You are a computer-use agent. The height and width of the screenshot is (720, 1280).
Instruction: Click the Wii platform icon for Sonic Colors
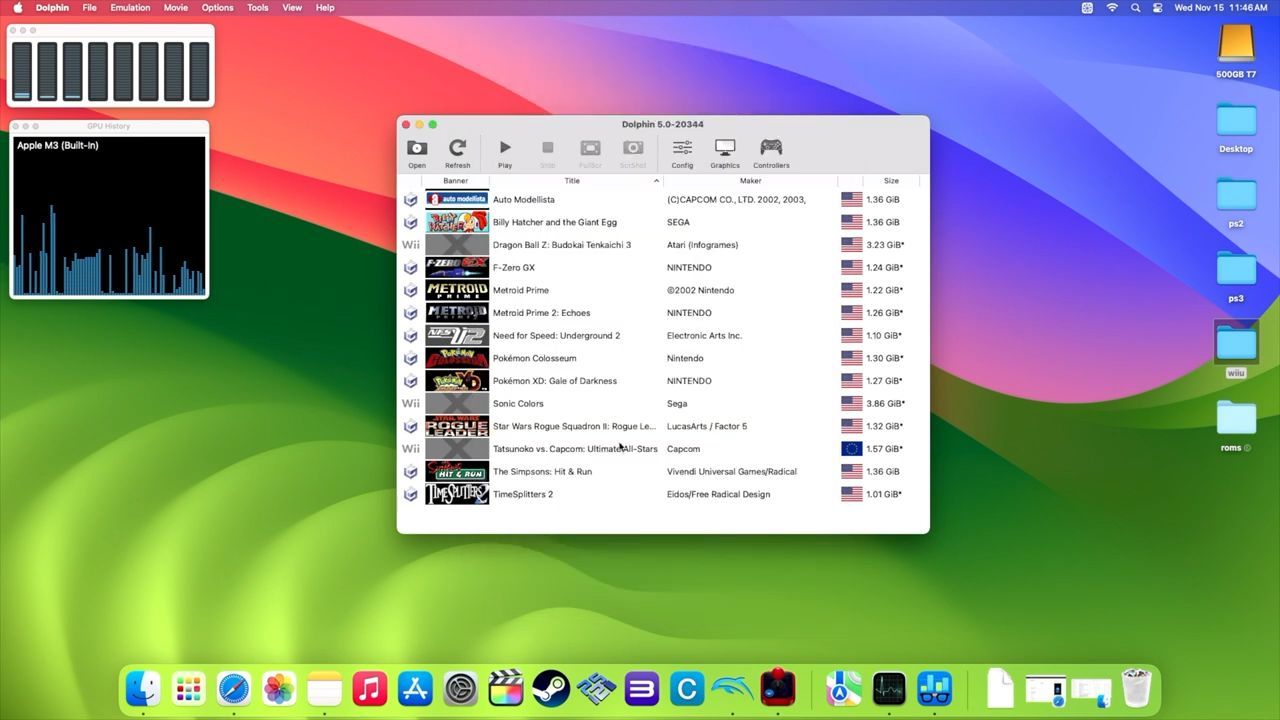click(x=410, y=403)
